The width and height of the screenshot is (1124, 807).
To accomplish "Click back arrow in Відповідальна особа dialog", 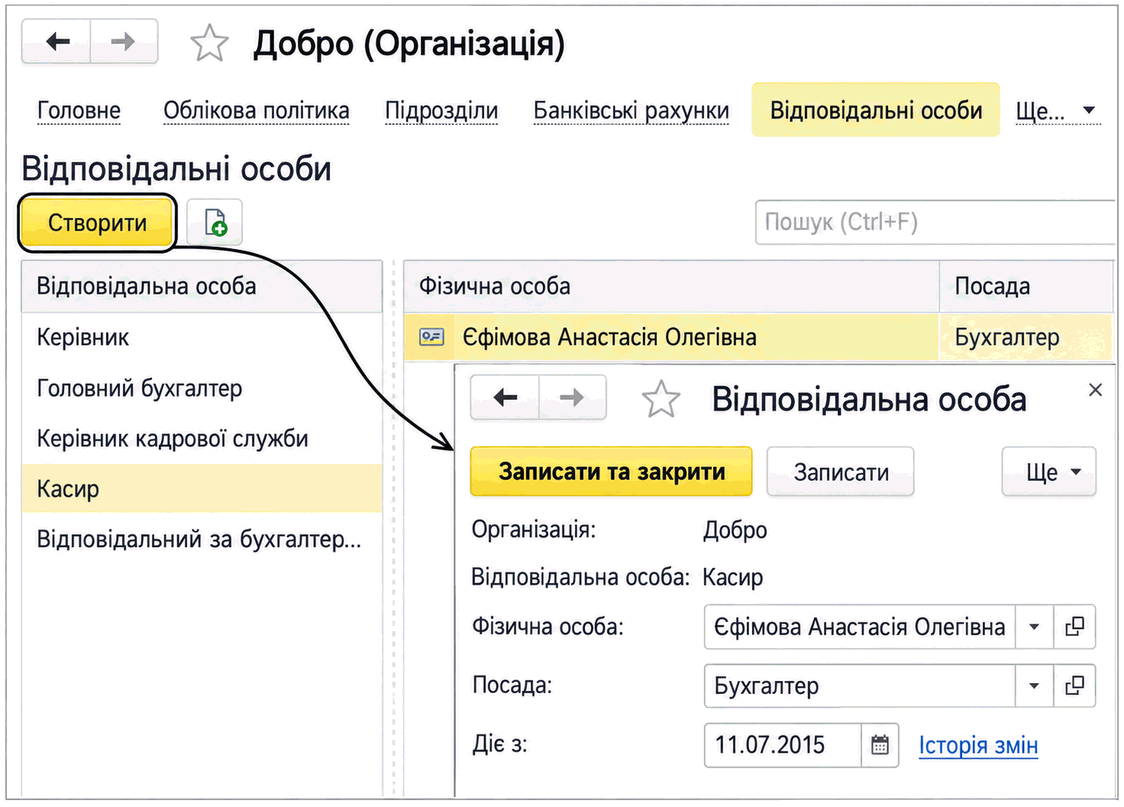I will pyautogui.click(x=505, y=397).
